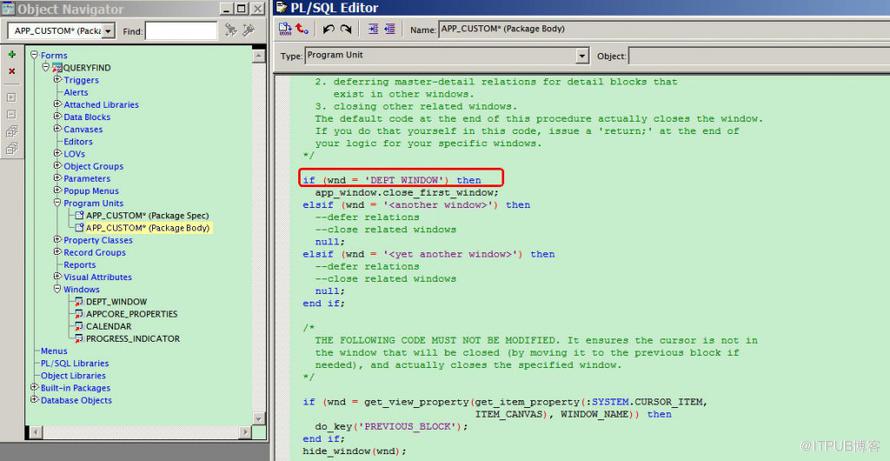Expand the Built-in Packages node

[34, 387]
